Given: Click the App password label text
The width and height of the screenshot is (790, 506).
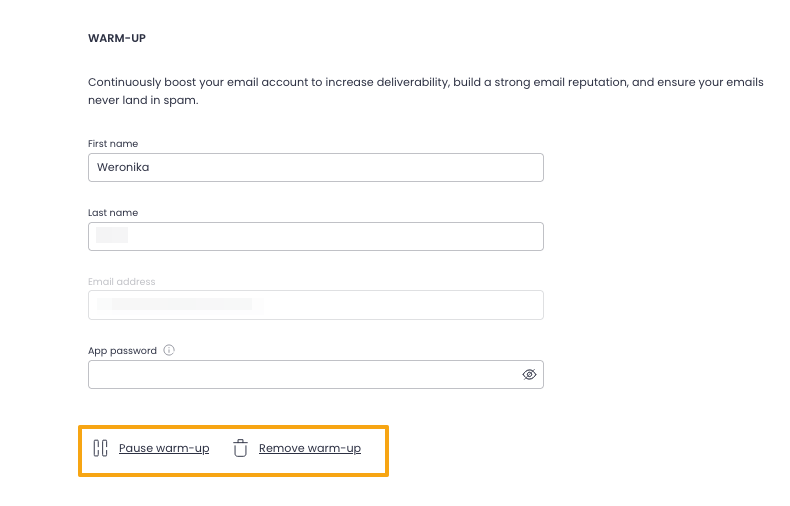Looking at the screenshot, I should coord(122,351).
